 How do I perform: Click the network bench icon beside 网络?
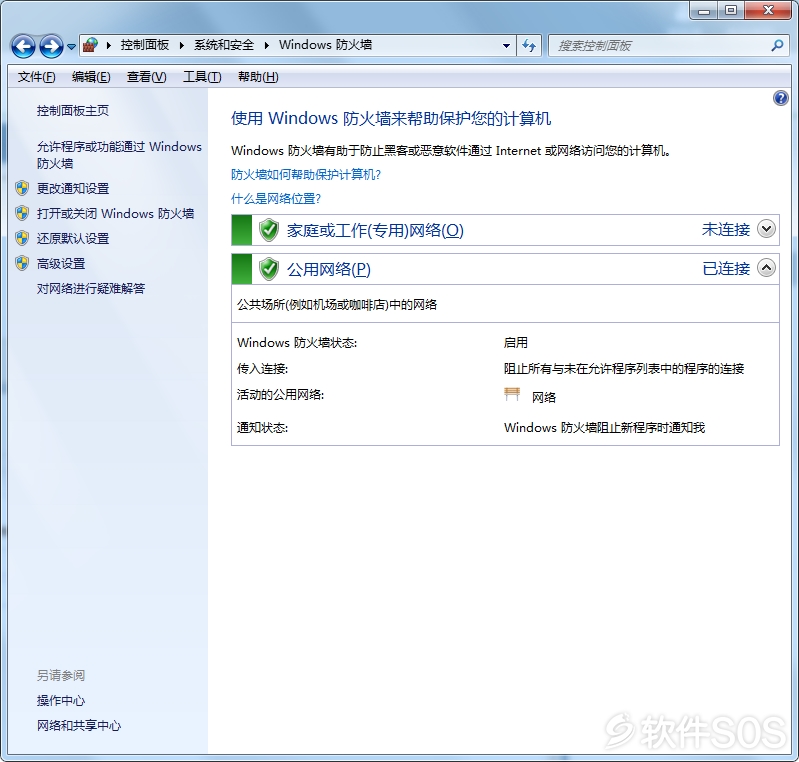(512, 394)
